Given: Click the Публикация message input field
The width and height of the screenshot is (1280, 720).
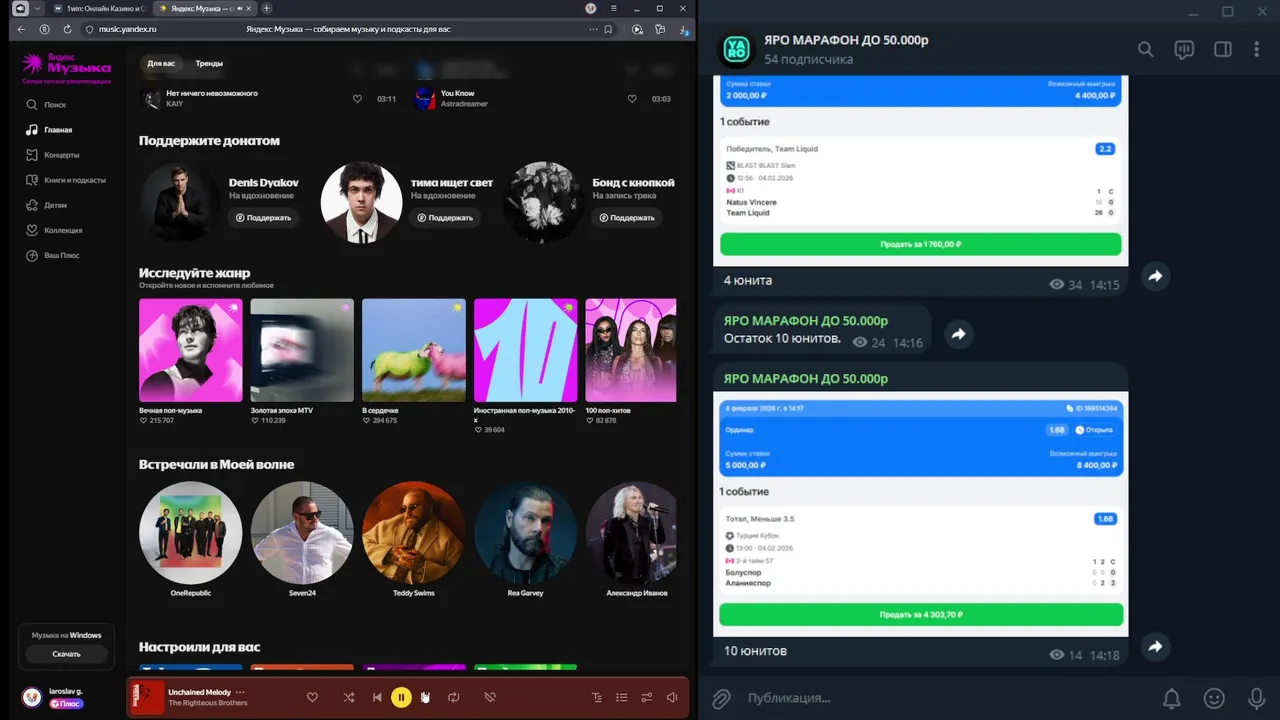Looking at the screenshot, I should (x=945, y=698).
